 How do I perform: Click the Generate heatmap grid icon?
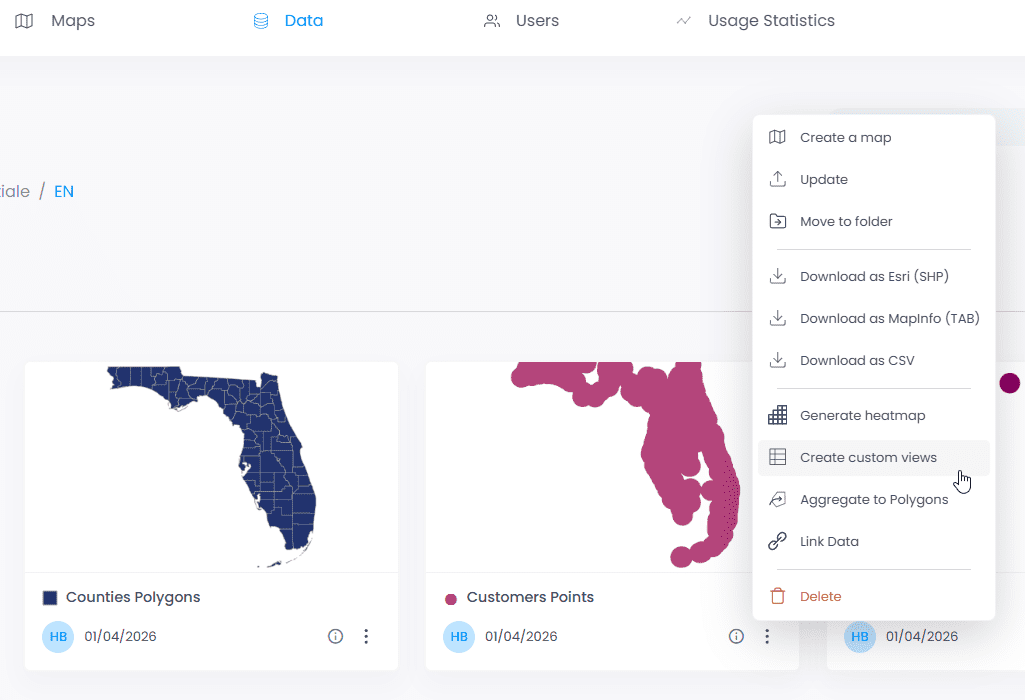(x=777, y=415)
